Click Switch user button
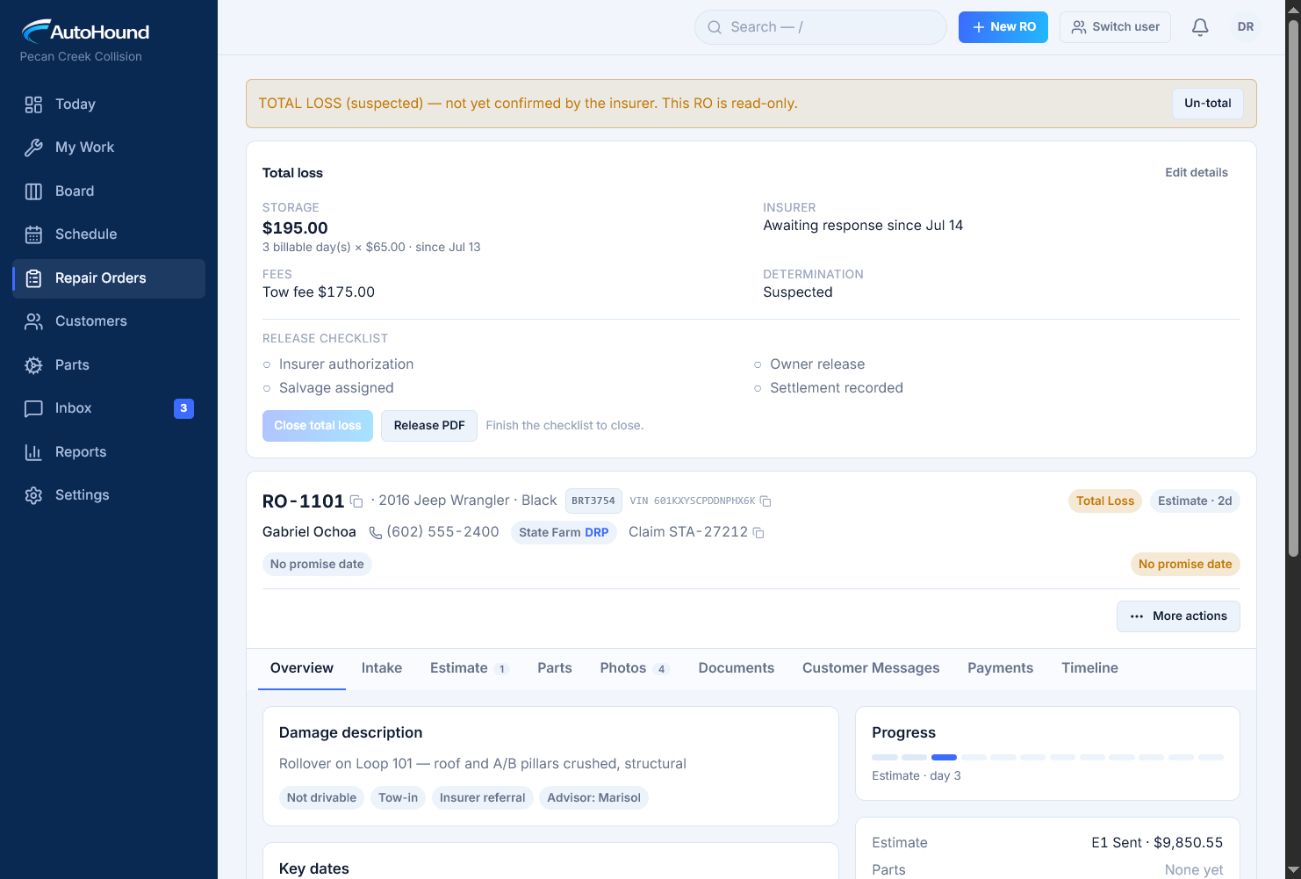Screen dimensions: 1301x879 tap(1115, 27)
